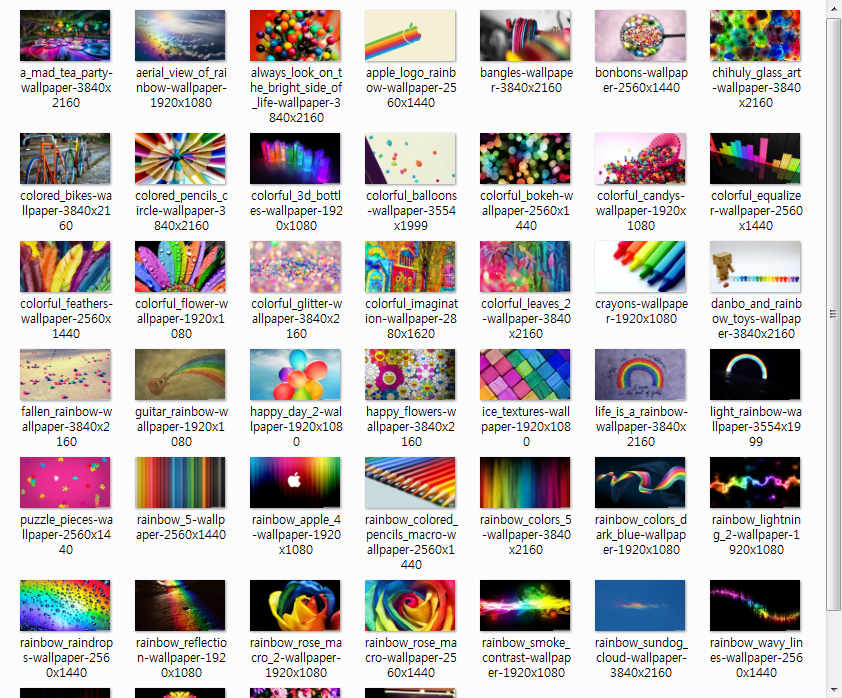842x698 pixels.
Task: Select the rainbow_smoke_contrast thumbnail
Action: coord(525,605)
